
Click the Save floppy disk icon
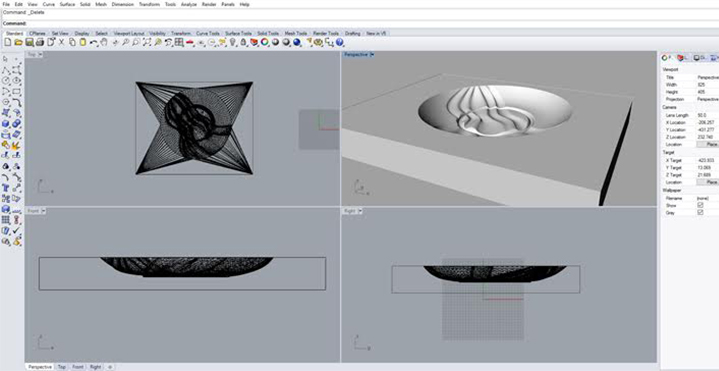(29, 42)
